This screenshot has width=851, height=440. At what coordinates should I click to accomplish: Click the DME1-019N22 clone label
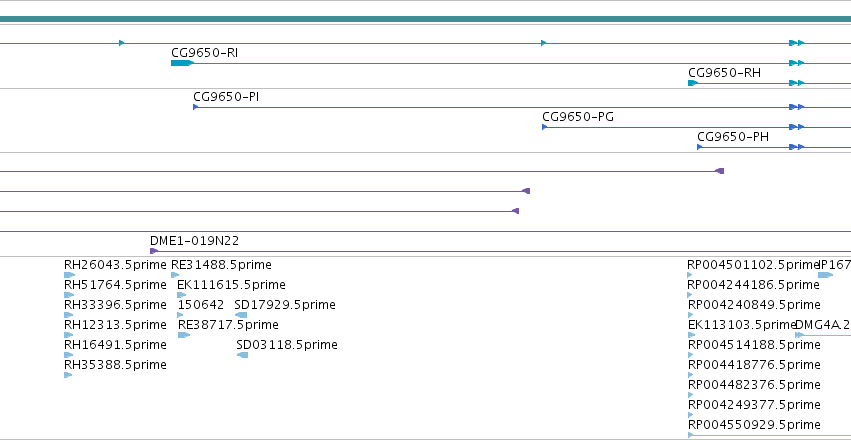pyautogui.click(x=194, y=241)
